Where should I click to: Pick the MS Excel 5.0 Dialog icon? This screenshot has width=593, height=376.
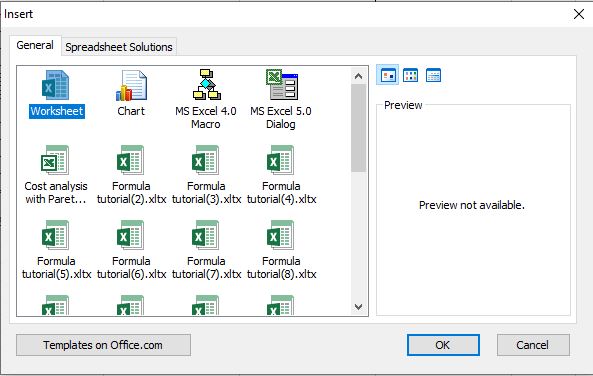coord(281,85)
